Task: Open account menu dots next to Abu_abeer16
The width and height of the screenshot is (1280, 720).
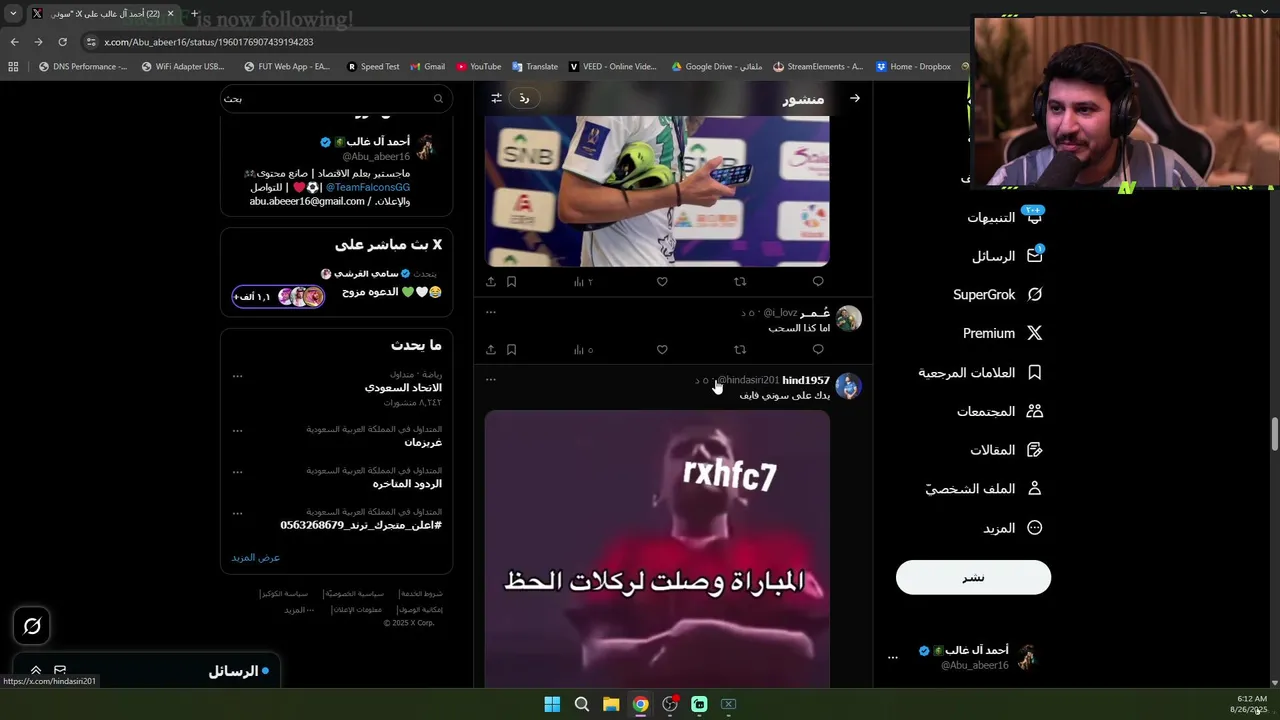Action: click(892, 657)
